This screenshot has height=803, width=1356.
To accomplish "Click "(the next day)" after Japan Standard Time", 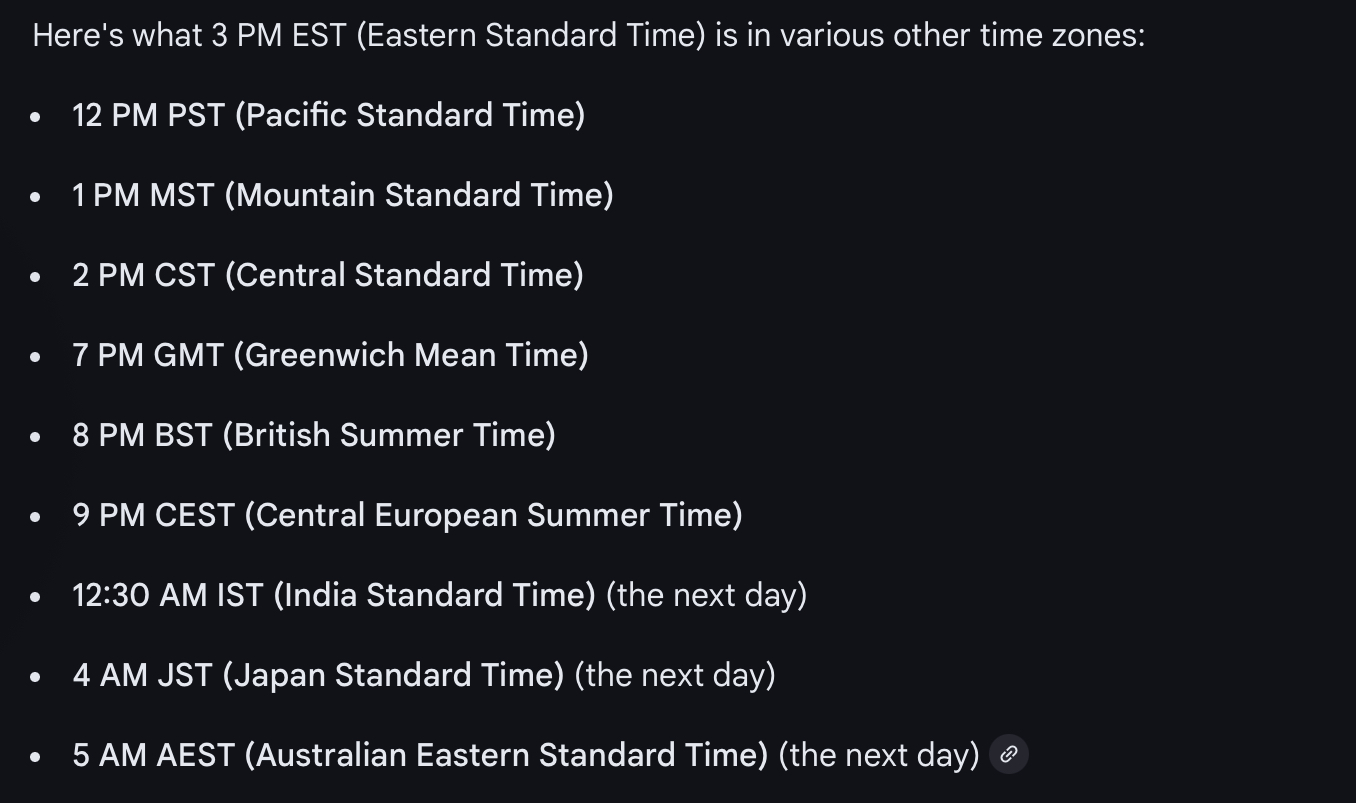I will coord(675,675).
